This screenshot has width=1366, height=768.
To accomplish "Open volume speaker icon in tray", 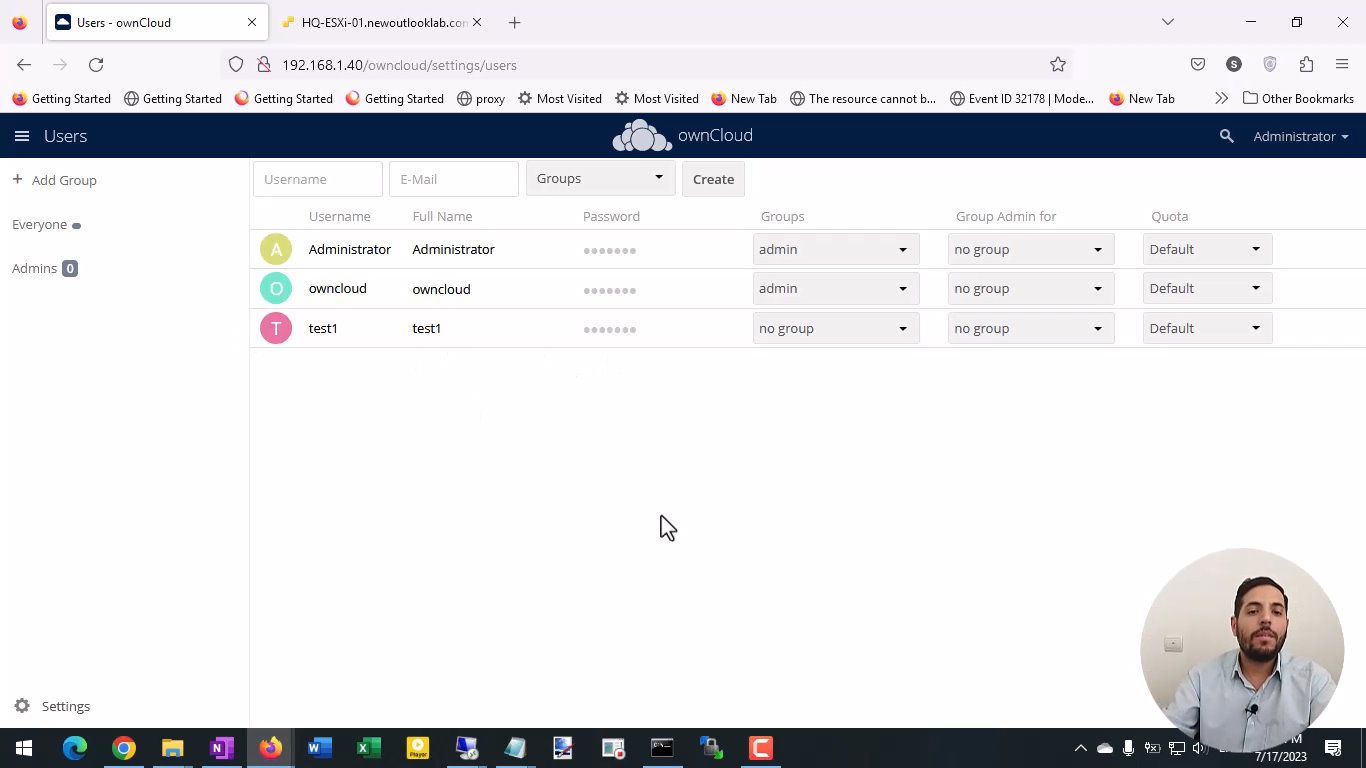I will (1200, 748).
